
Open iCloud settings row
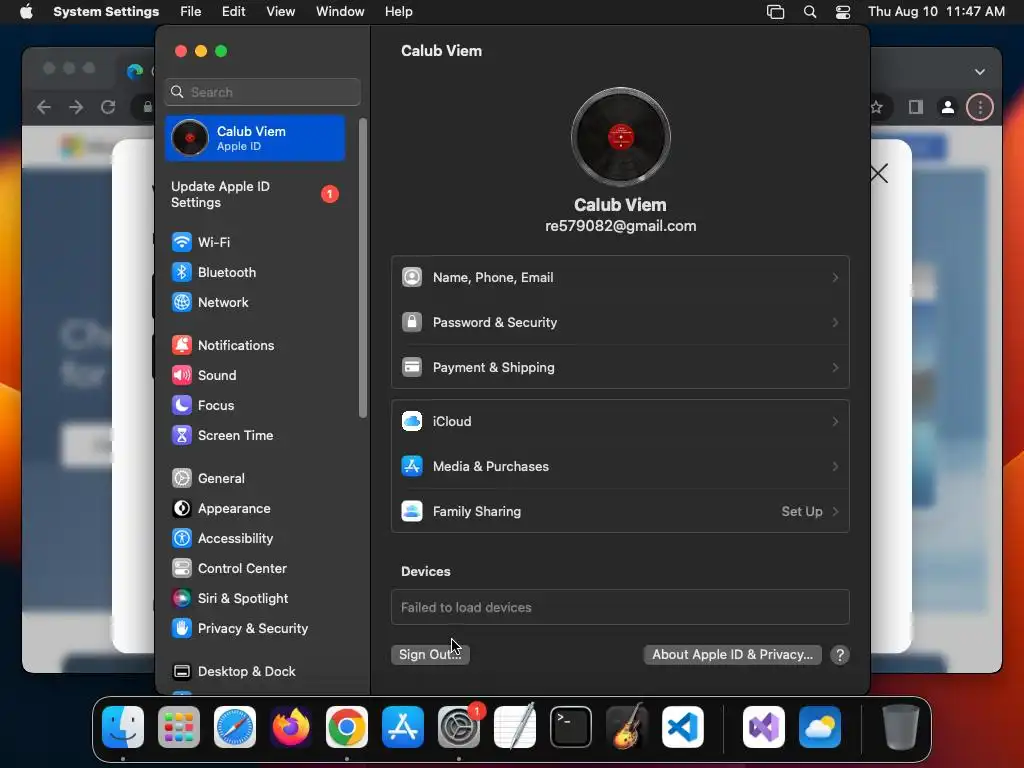620,422
